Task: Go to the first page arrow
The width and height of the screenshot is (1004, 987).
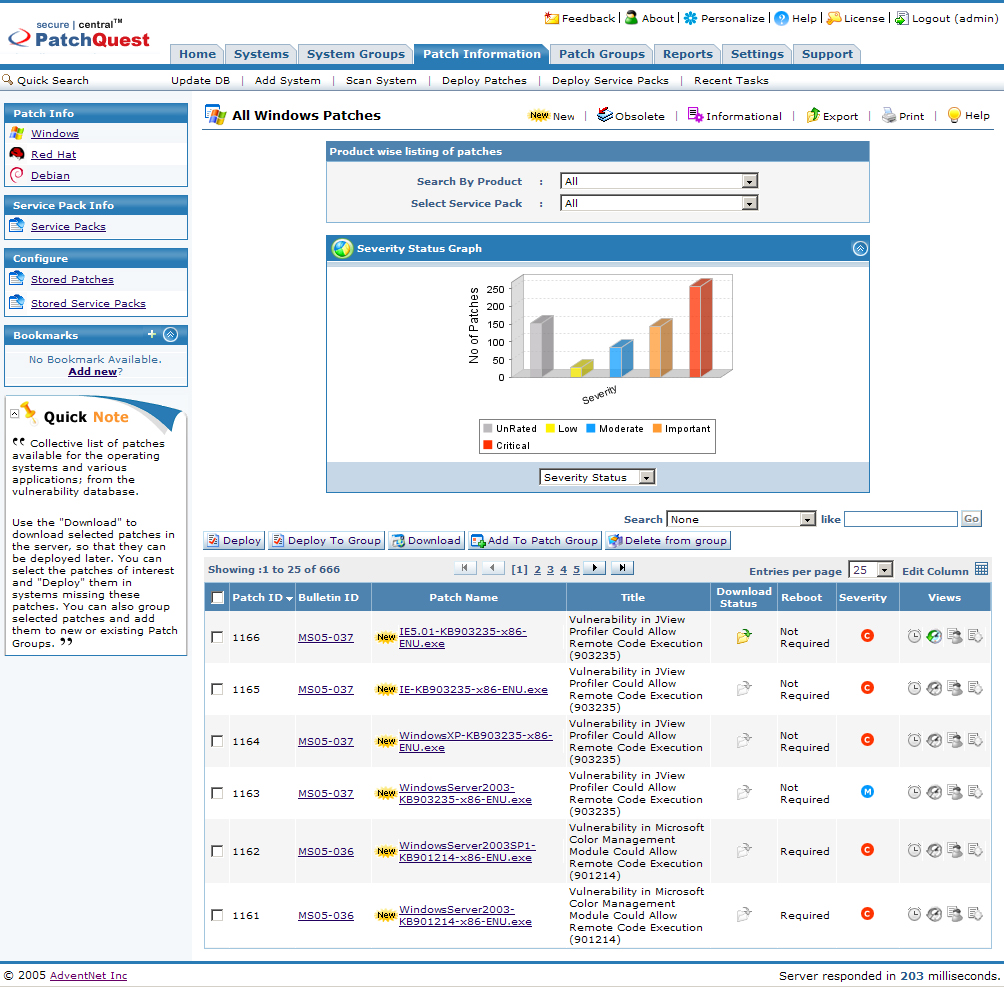Action: (465, 567)
